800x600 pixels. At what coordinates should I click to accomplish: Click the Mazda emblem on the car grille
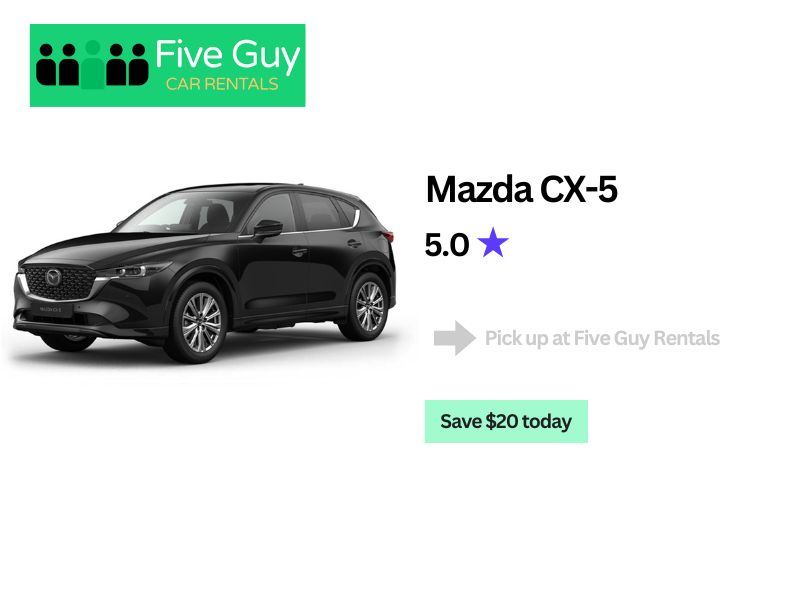point(53,278)
